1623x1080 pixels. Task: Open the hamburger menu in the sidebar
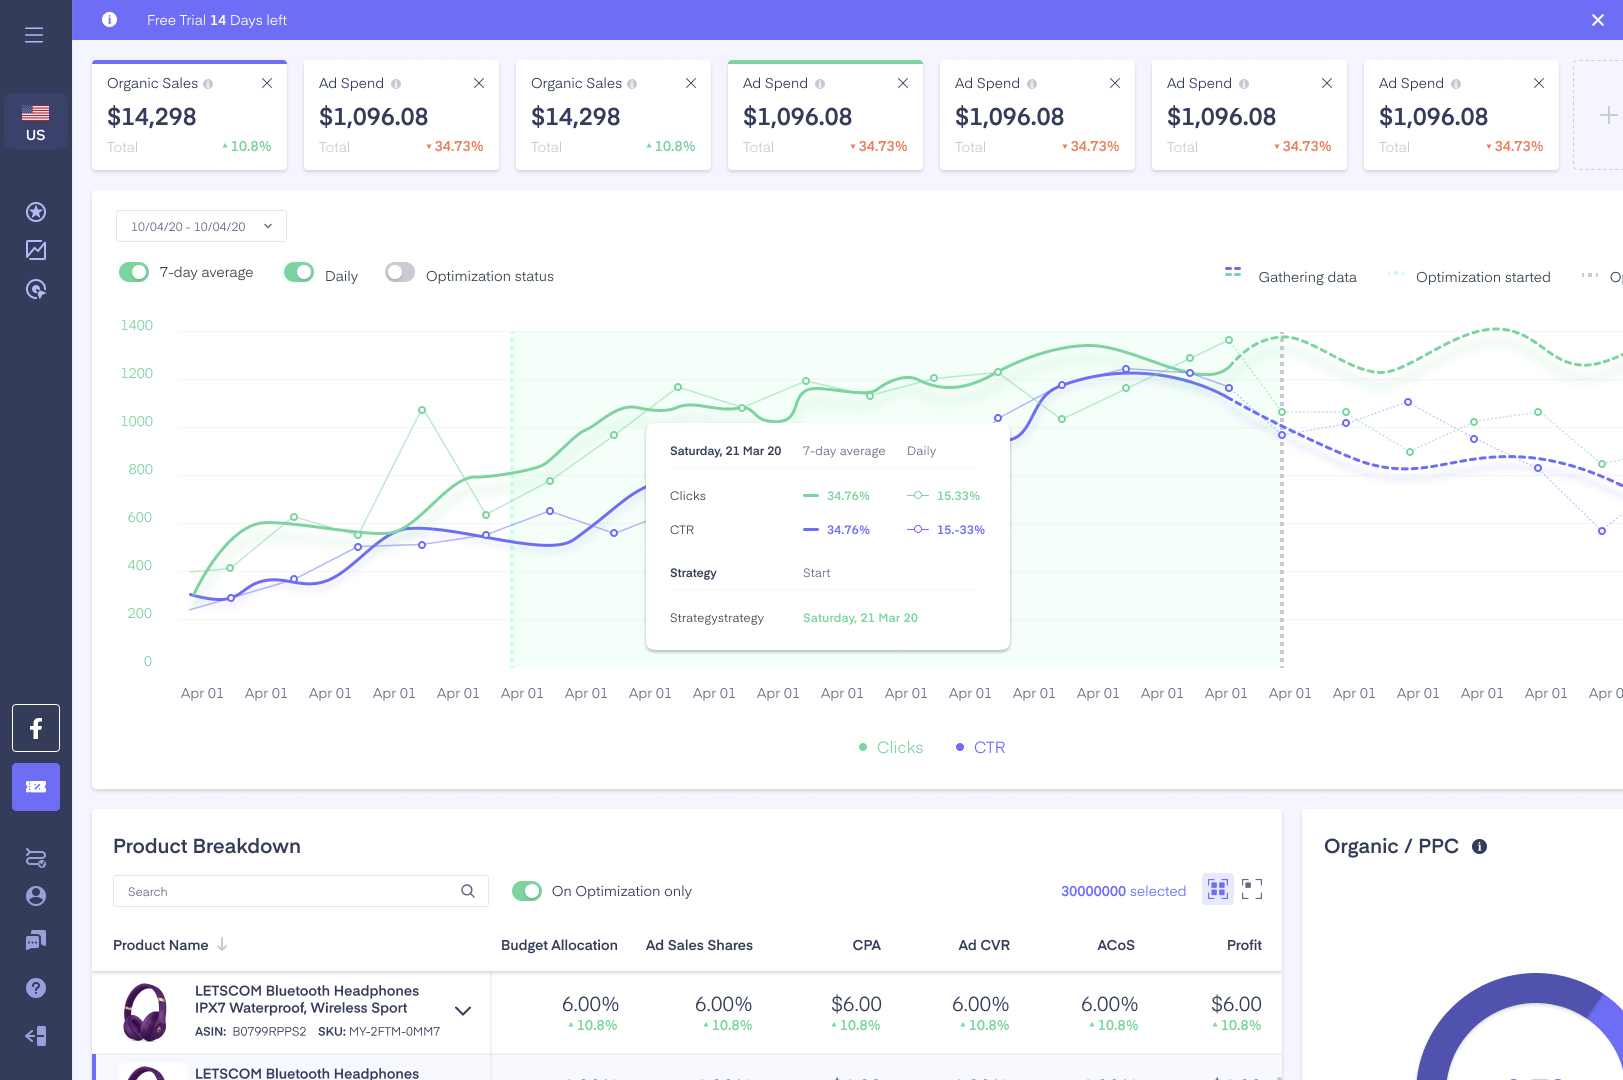(34, 35)
